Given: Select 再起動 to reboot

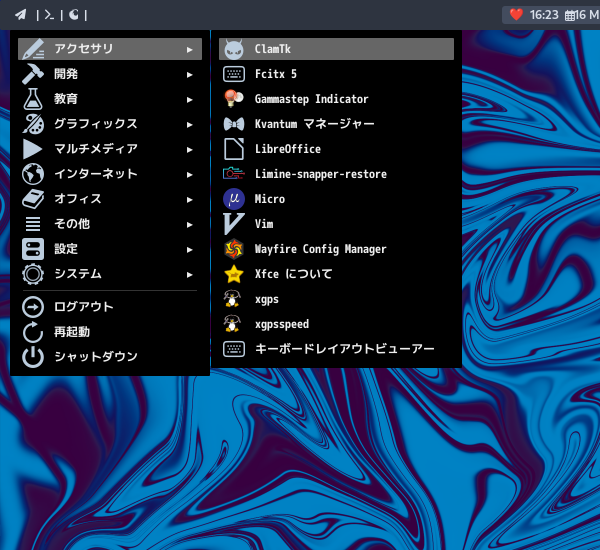Looking at the screenshot, I should coord(110,331).
